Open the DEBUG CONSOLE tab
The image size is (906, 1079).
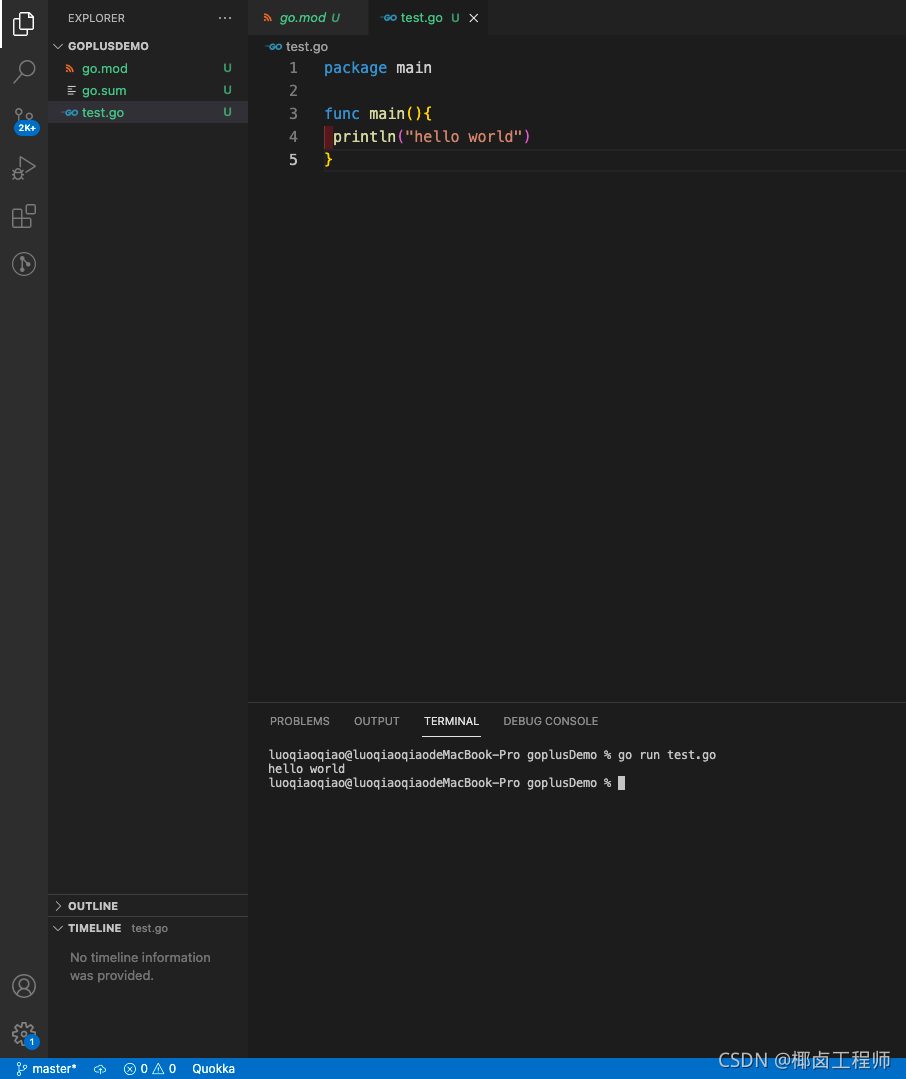point(550,721)
